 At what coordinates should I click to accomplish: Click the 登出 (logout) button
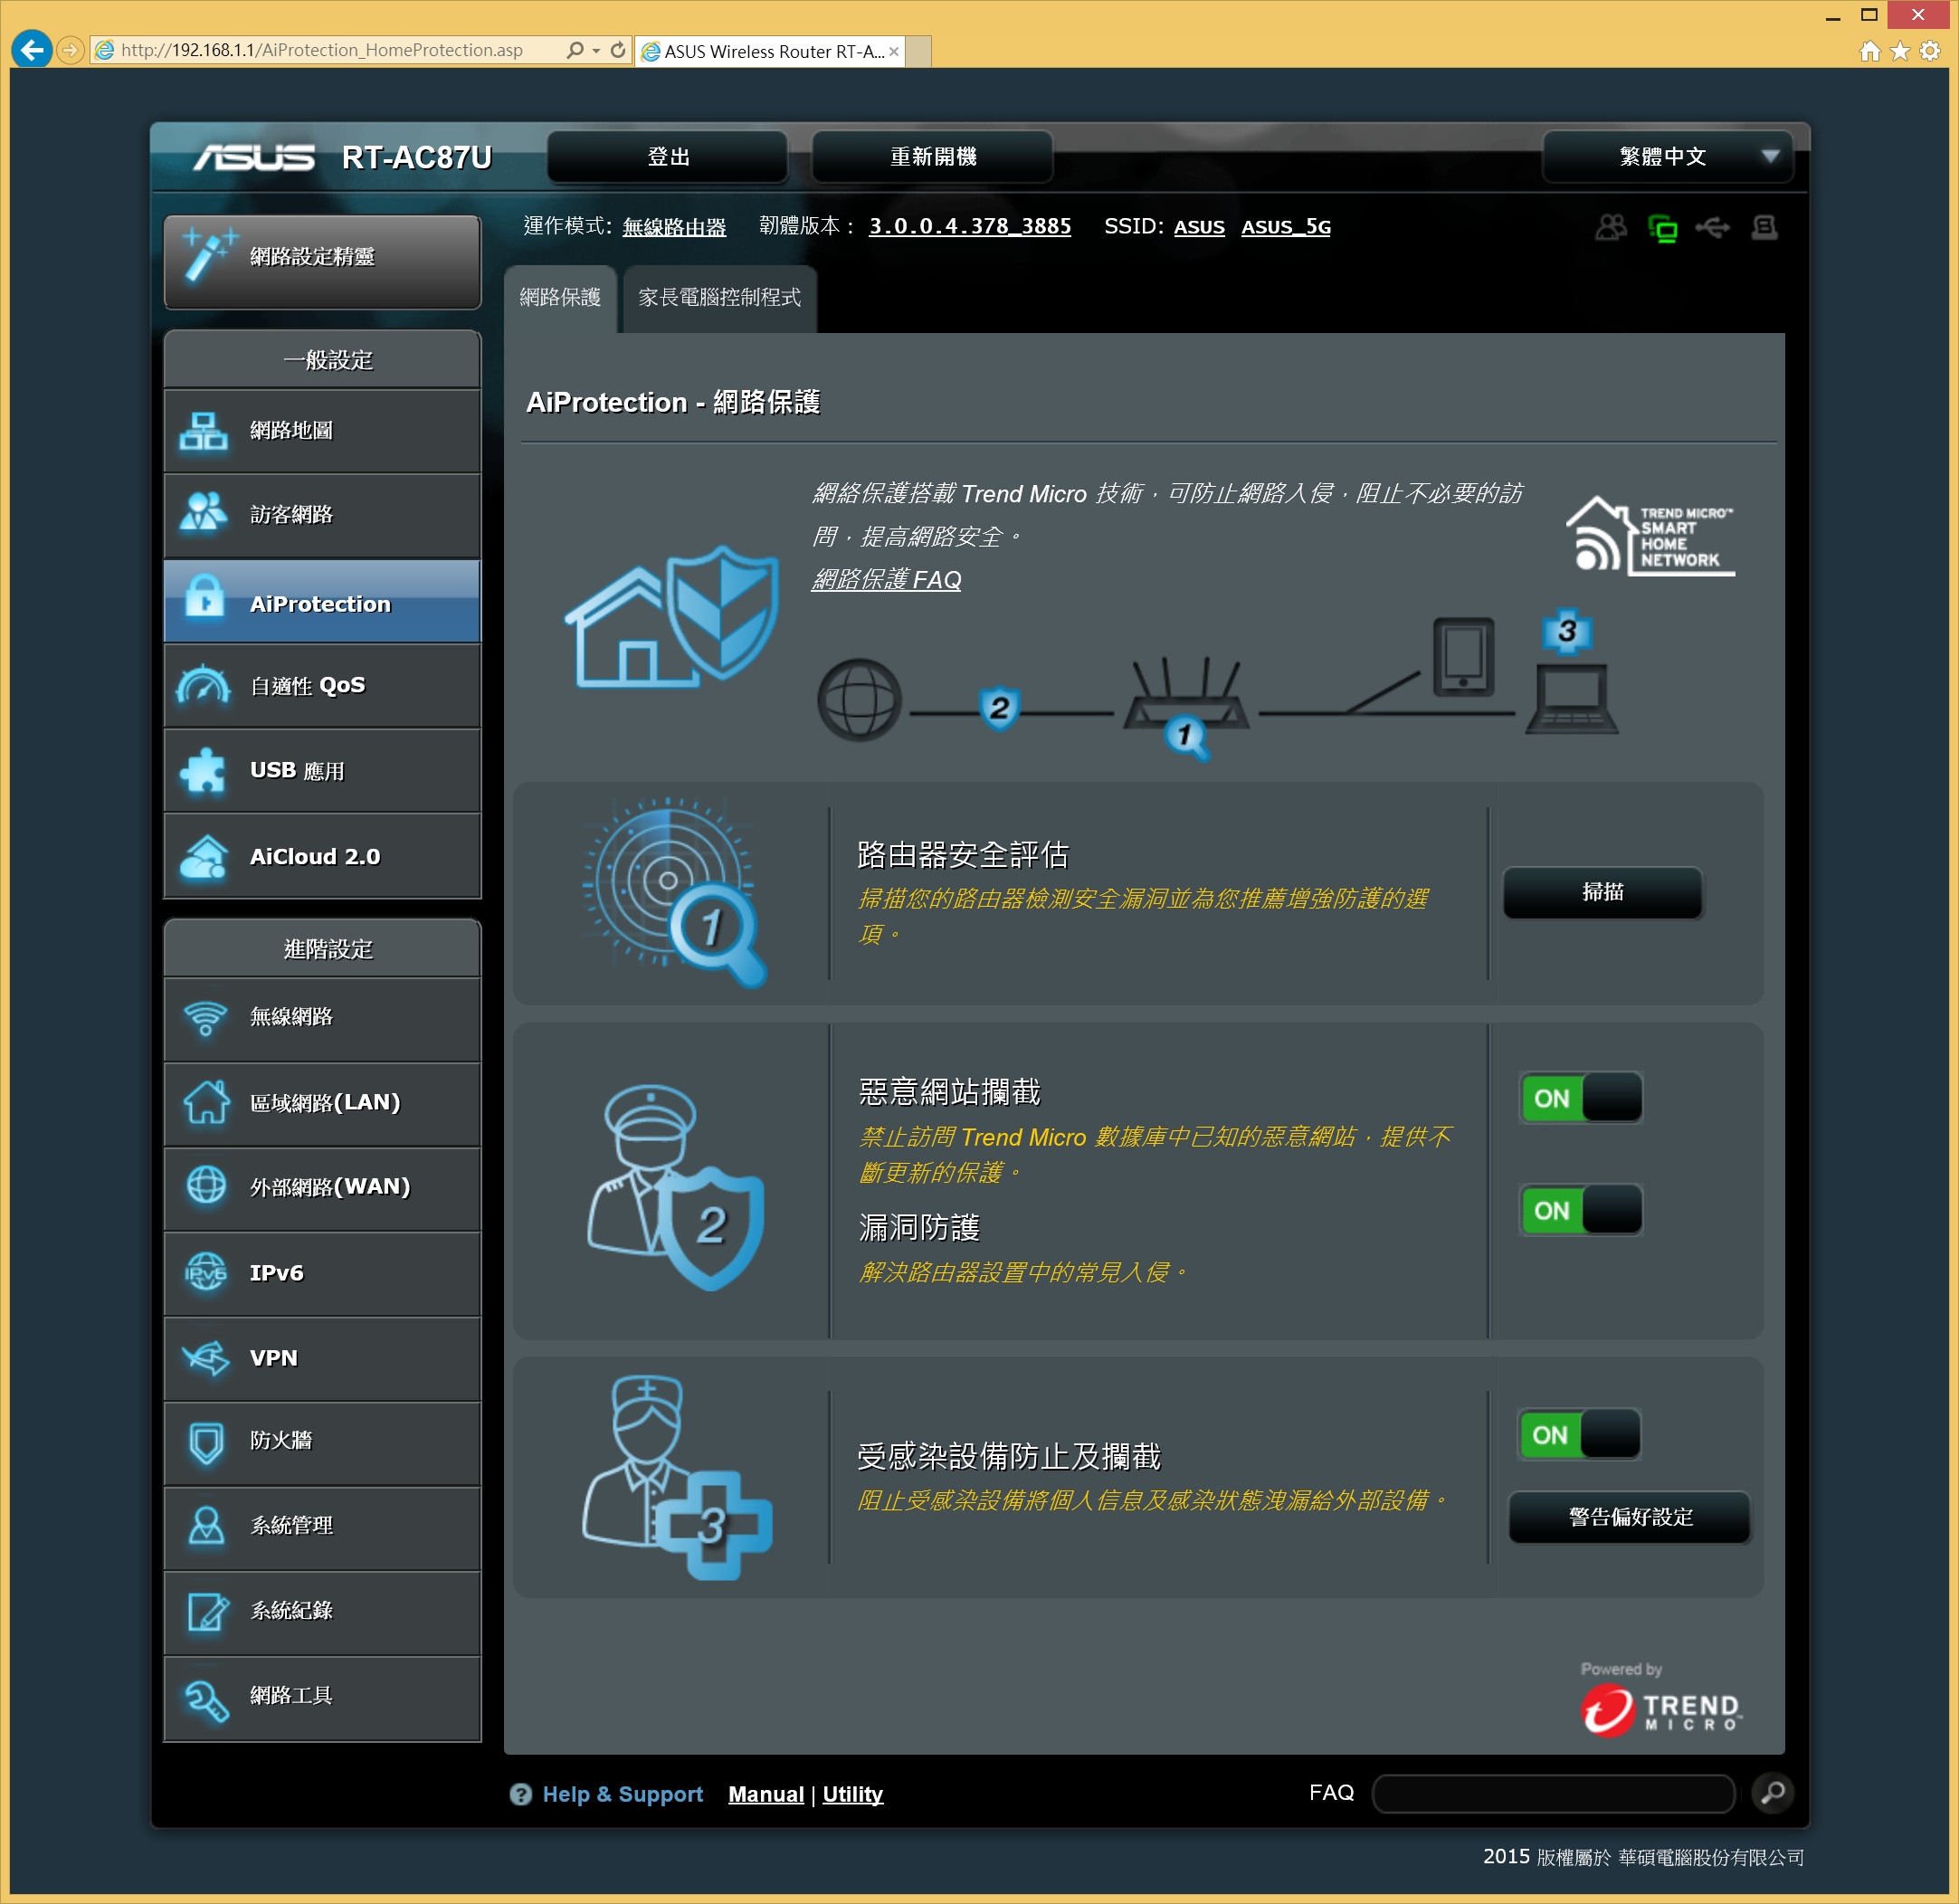[x=668, y=157]
